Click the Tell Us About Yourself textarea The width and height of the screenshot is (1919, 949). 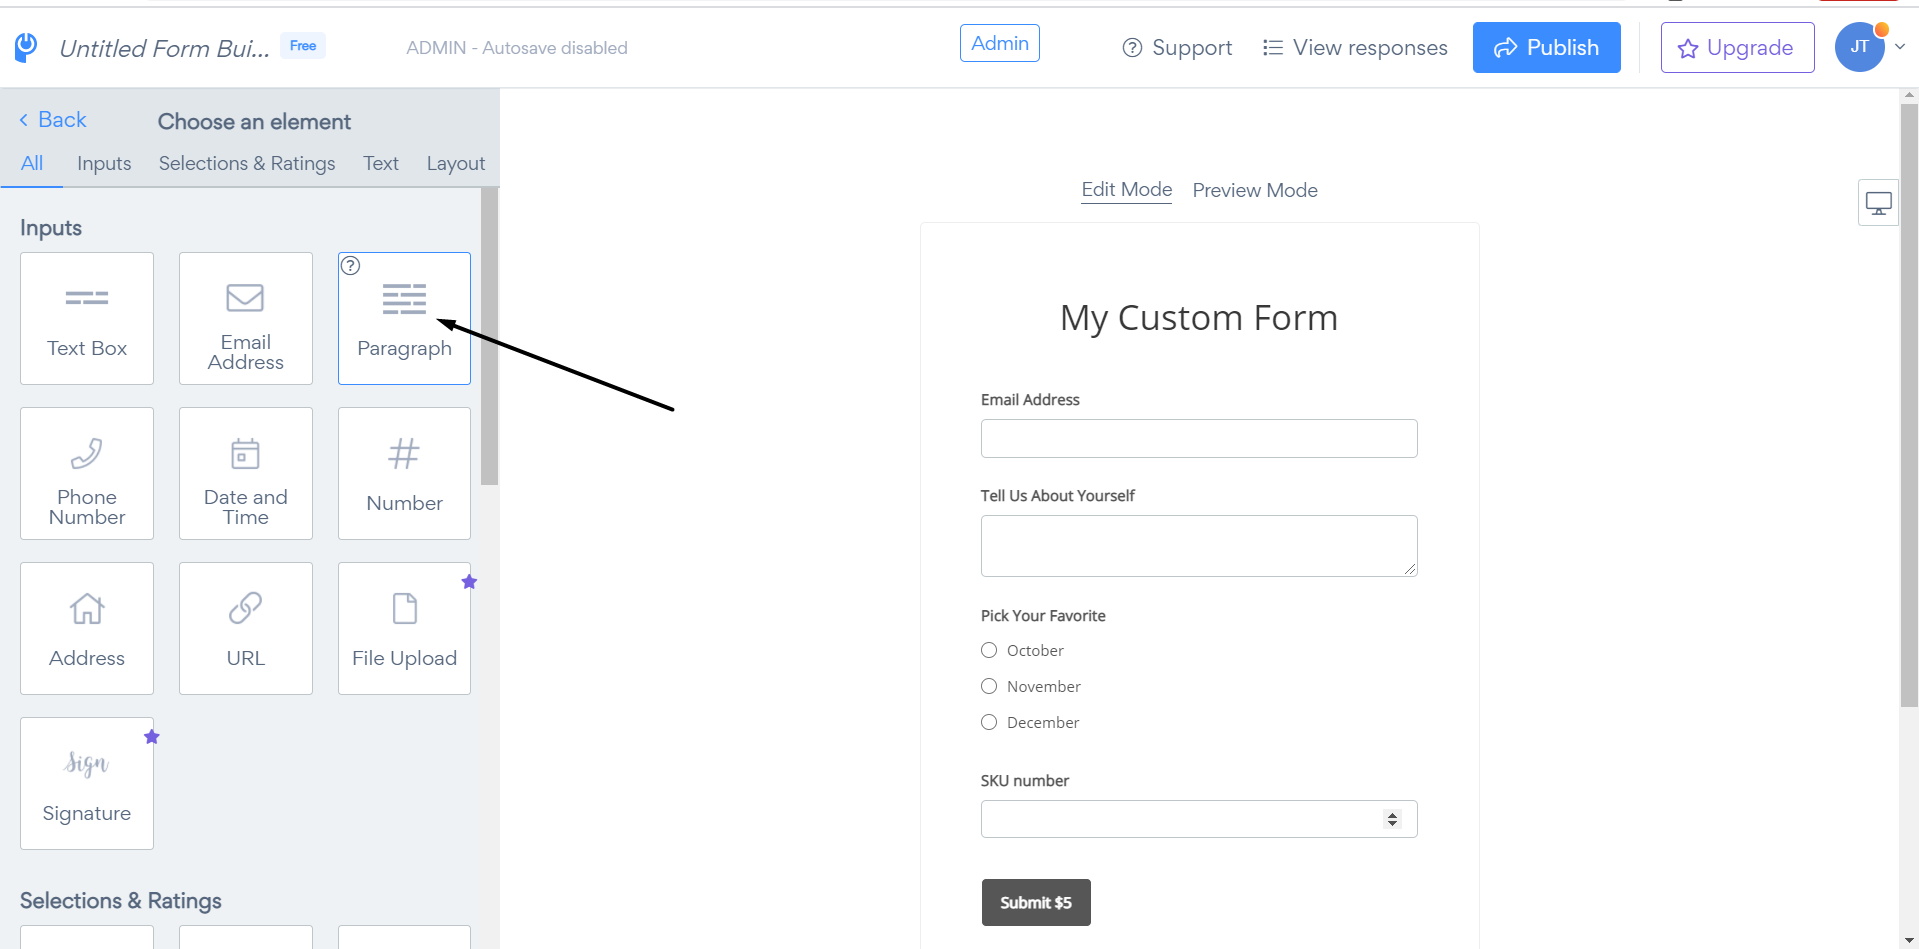click(x=1199, y=546)
